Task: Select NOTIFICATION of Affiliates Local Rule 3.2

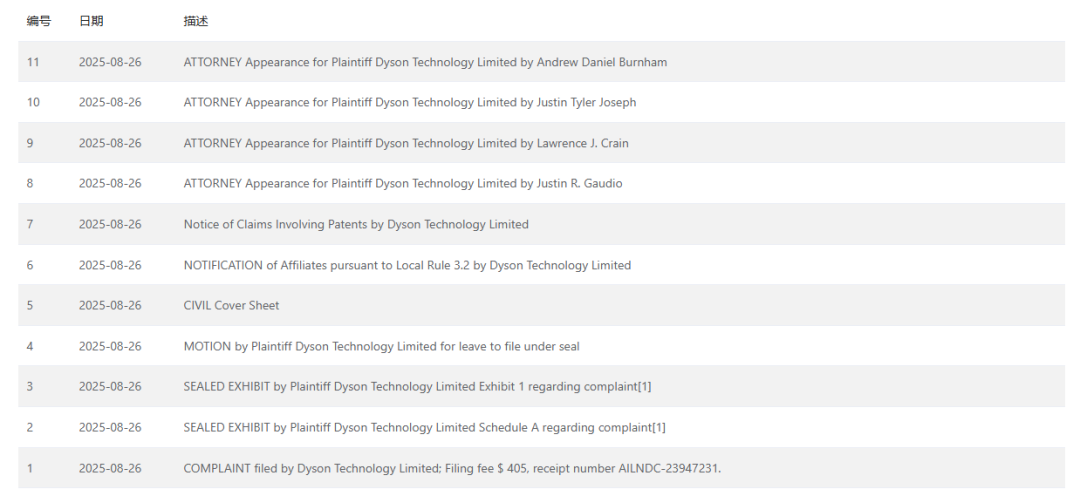Action: [407, 265]
